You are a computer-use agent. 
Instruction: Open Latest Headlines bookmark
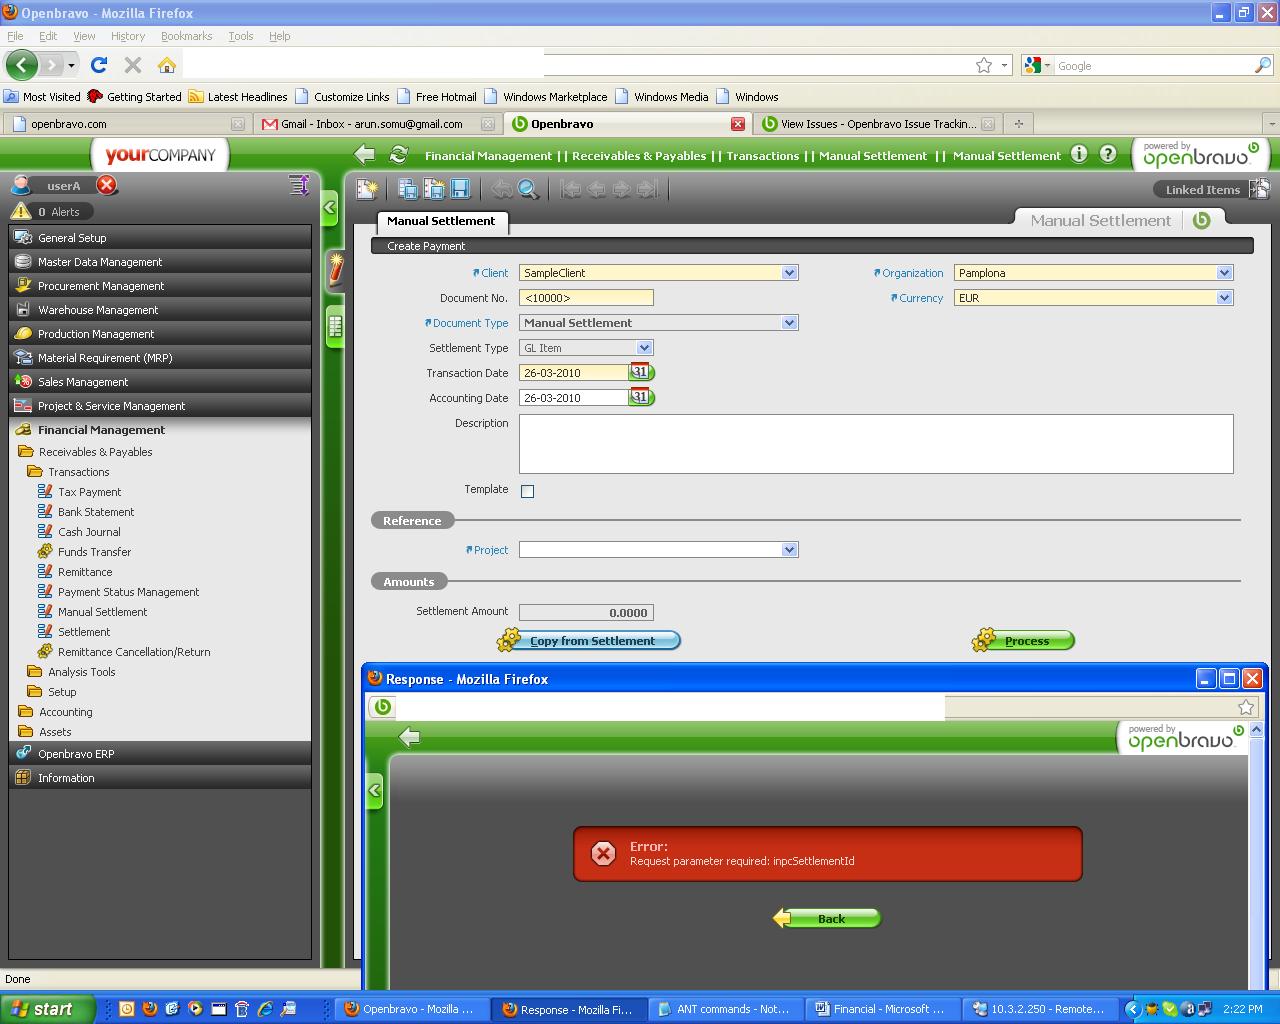pos(238,97)
